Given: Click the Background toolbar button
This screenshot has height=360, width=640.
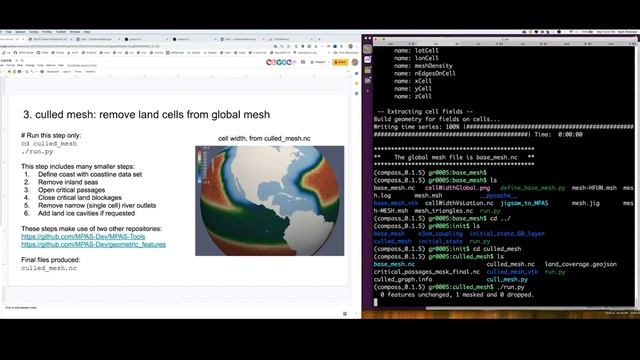Looking at the screenshot, I should [53, 71].
